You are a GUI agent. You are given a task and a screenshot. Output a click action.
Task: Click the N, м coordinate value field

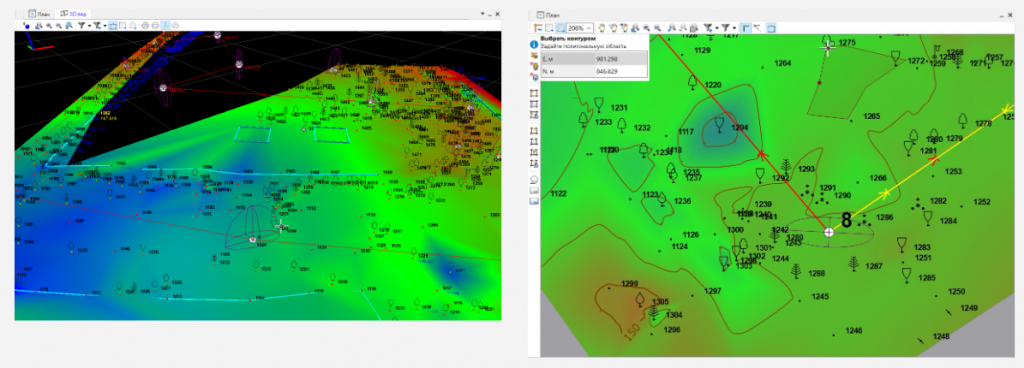point(621,71)
